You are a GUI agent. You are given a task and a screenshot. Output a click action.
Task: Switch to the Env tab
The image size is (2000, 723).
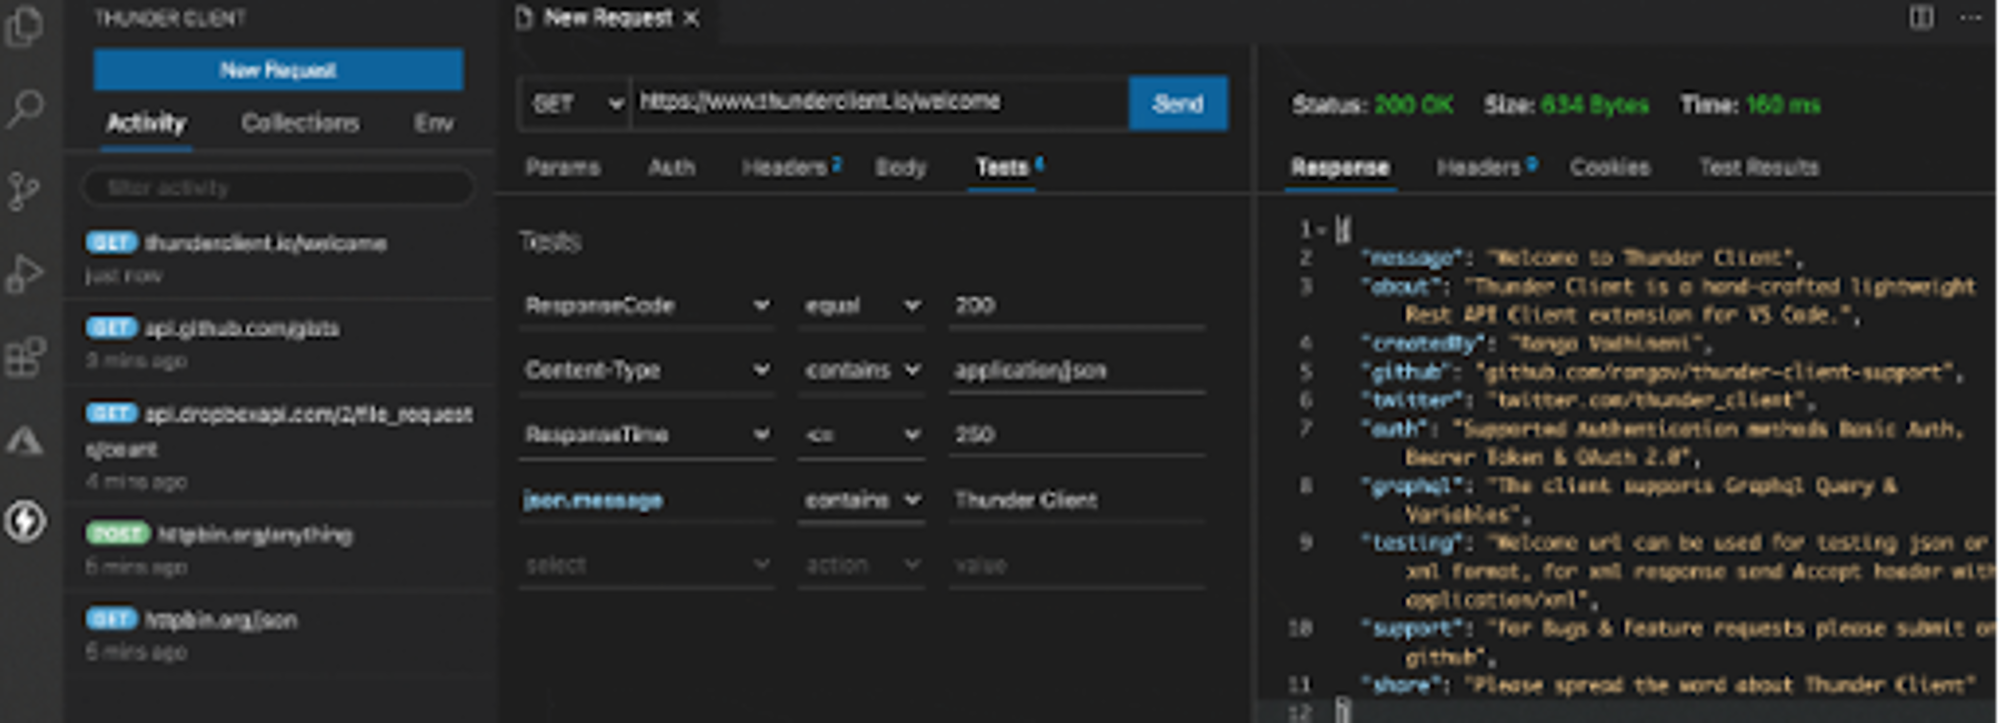click(433, 123)
